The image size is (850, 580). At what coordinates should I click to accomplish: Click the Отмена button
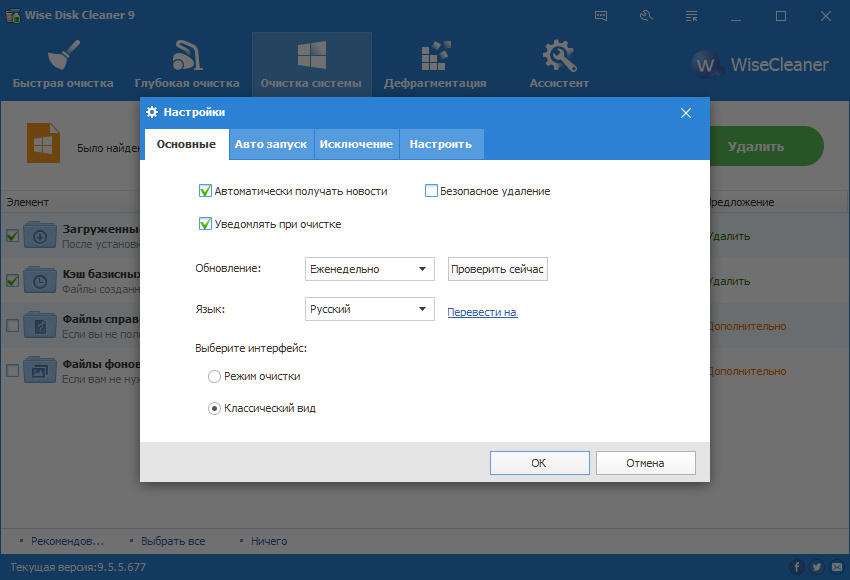tap(646, 463)
